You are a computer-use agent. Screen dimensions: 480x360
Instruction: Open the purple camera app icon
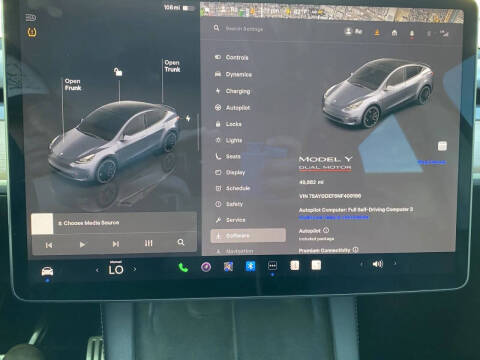pyautogui.click(x=206, y=267)
